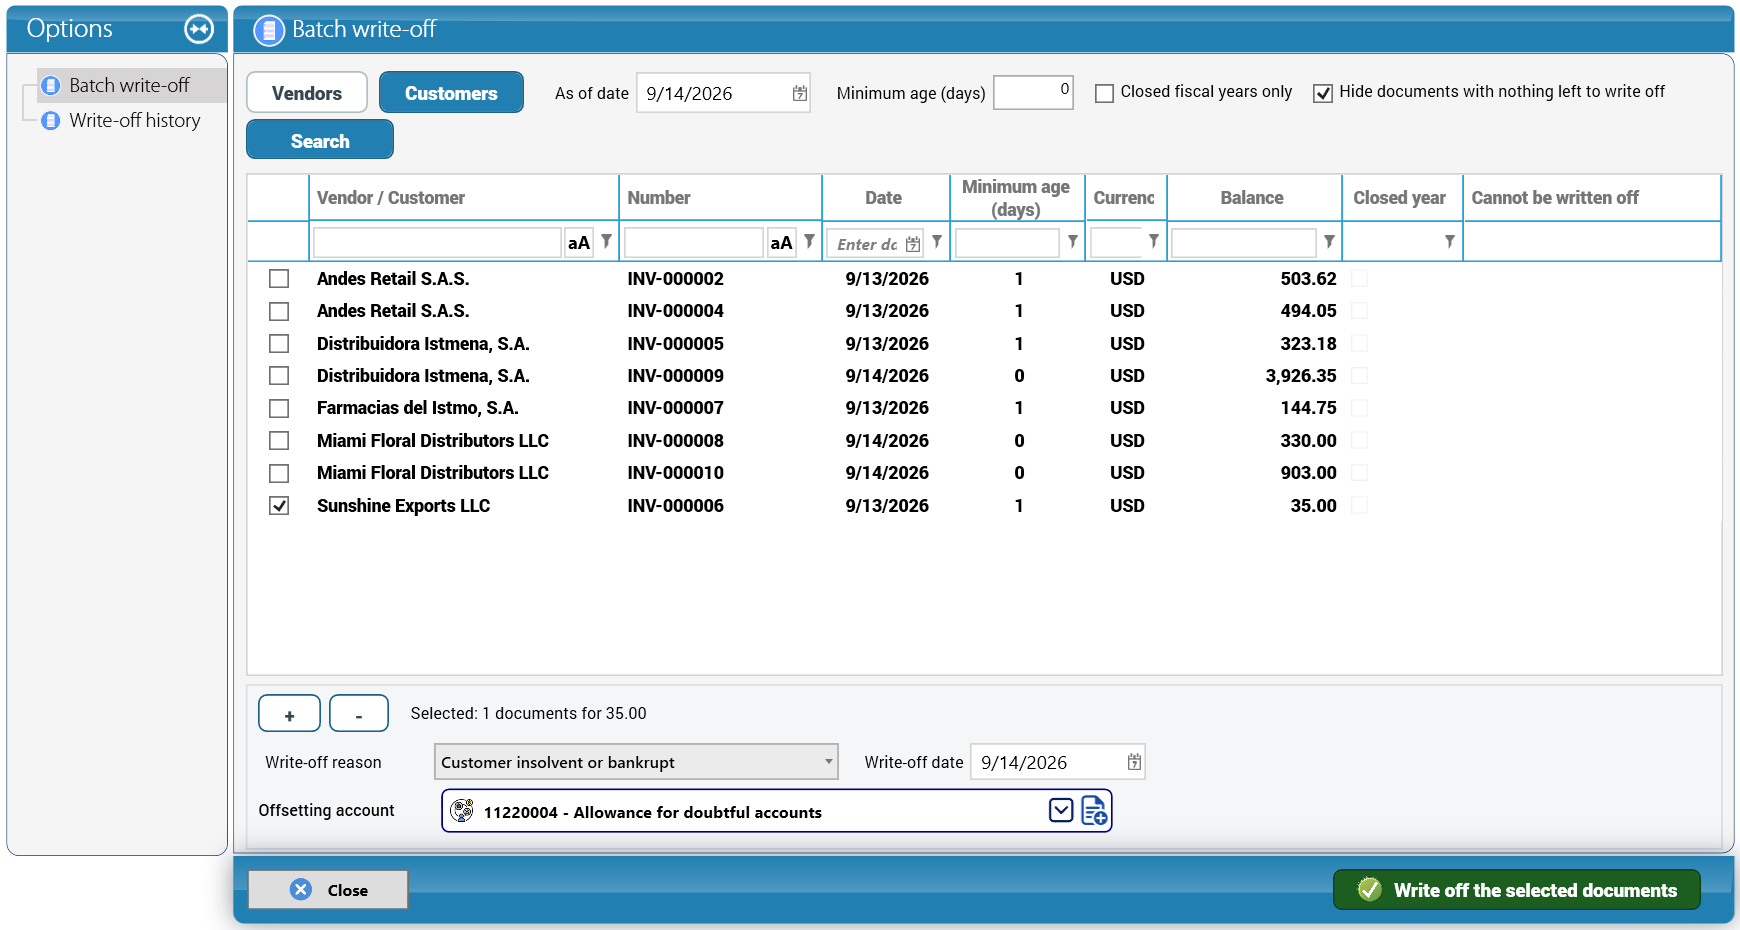The width and height of the screenshot is (1740, 930).
Task: Switch to the Customers tab
Action: click(x=451, y=93)
